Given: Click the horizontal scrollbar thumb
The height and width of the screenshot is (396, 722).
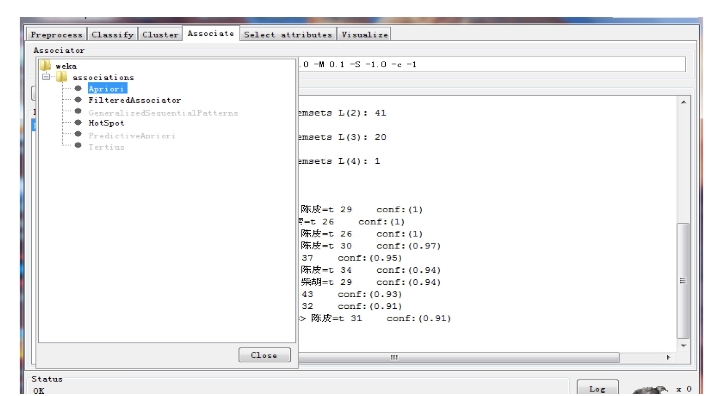Looking at the screenshot, I should (459, 357).
